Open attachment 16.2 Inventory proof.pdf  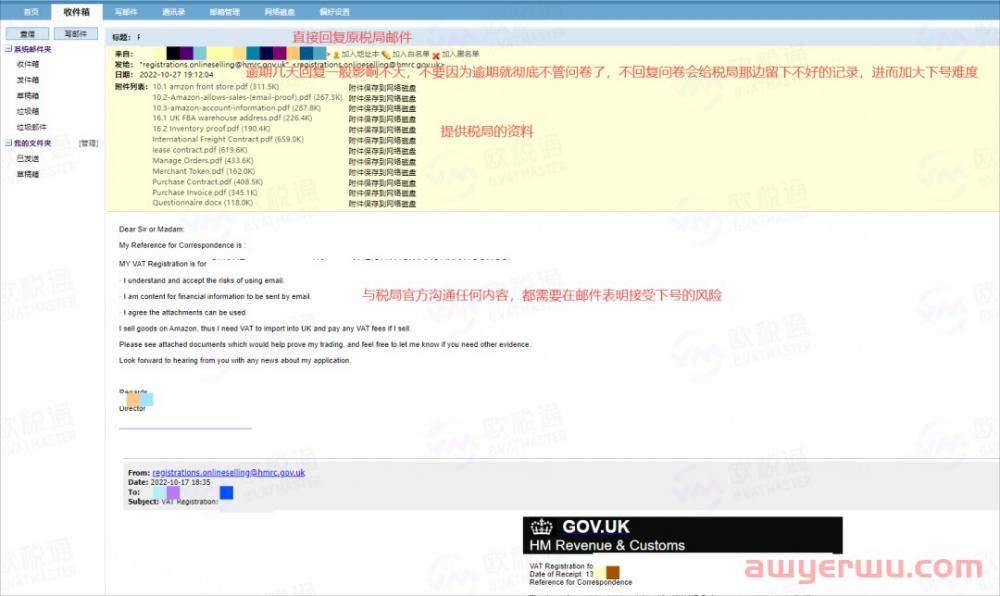pos(211,129)
